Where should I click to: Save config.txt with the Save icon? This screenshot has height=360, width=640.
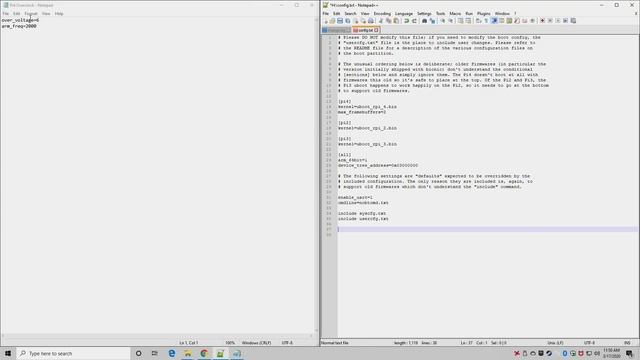(340, 20)
